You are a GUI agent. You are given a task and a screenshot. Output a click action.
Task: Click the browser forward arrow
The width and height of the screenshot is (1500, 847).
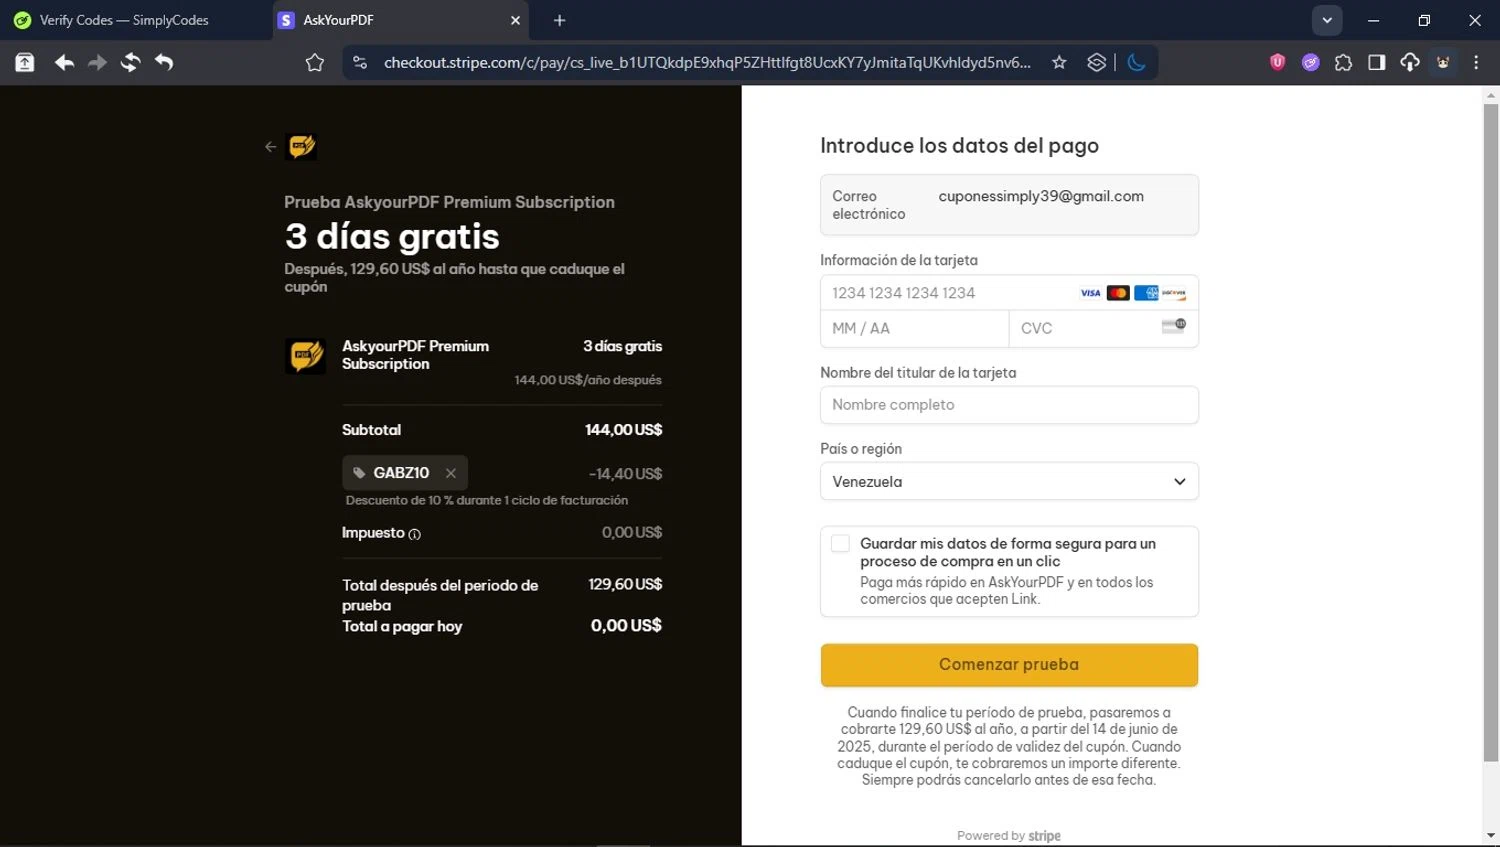[x=97, y=63]
